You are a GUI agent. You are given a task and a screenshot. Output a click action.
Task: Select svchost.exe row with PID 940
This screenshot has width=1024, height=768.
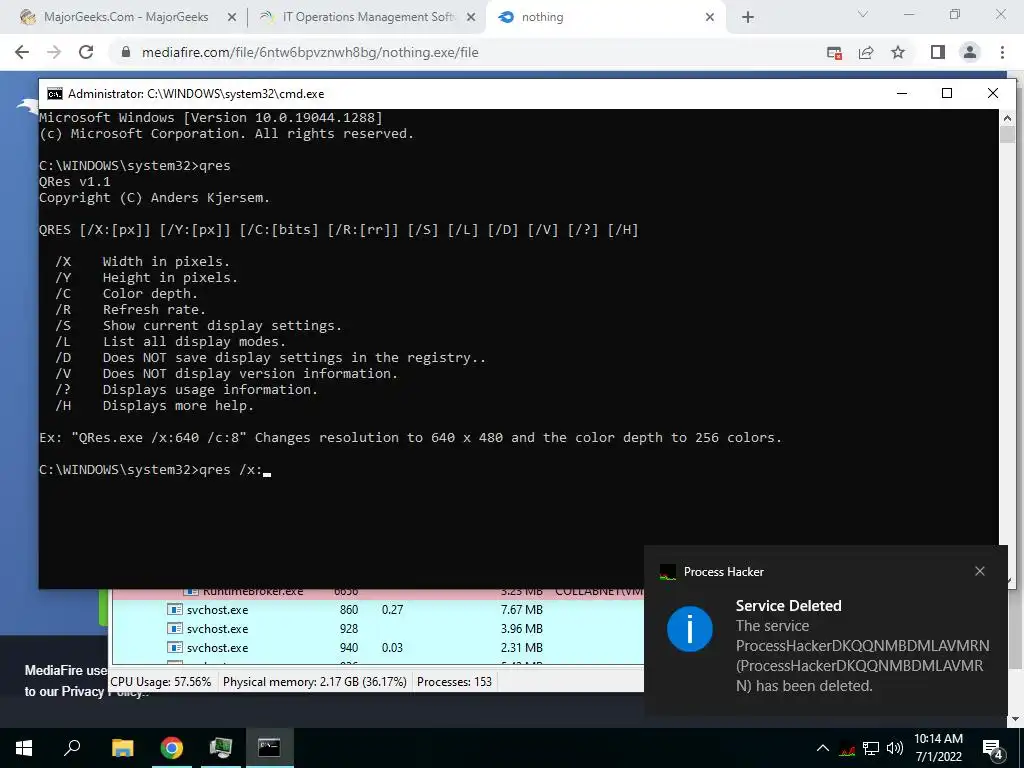coord(377,648)
